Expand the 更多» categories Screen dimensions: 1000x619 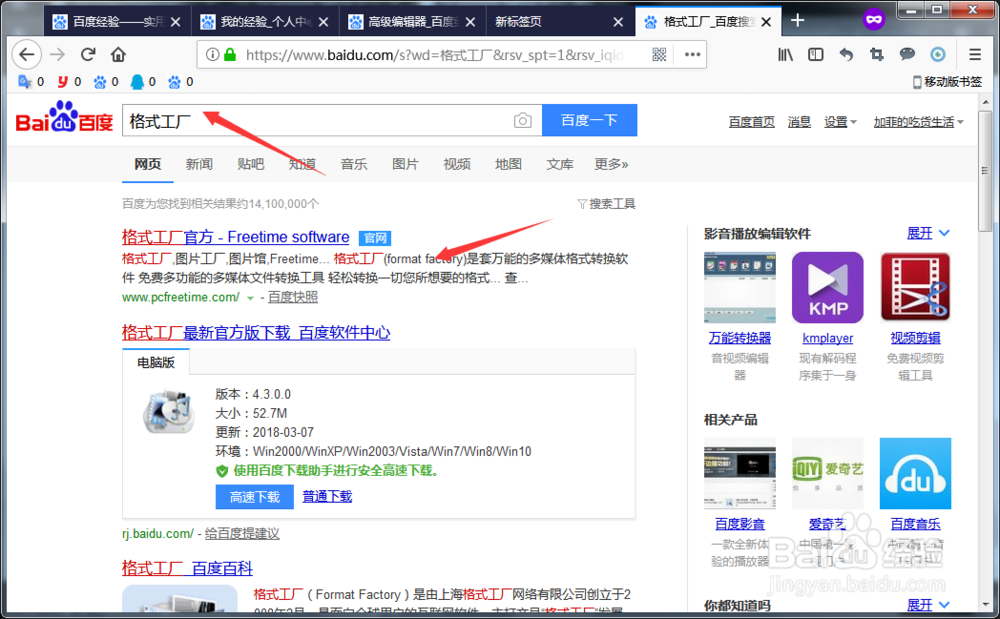611,164
